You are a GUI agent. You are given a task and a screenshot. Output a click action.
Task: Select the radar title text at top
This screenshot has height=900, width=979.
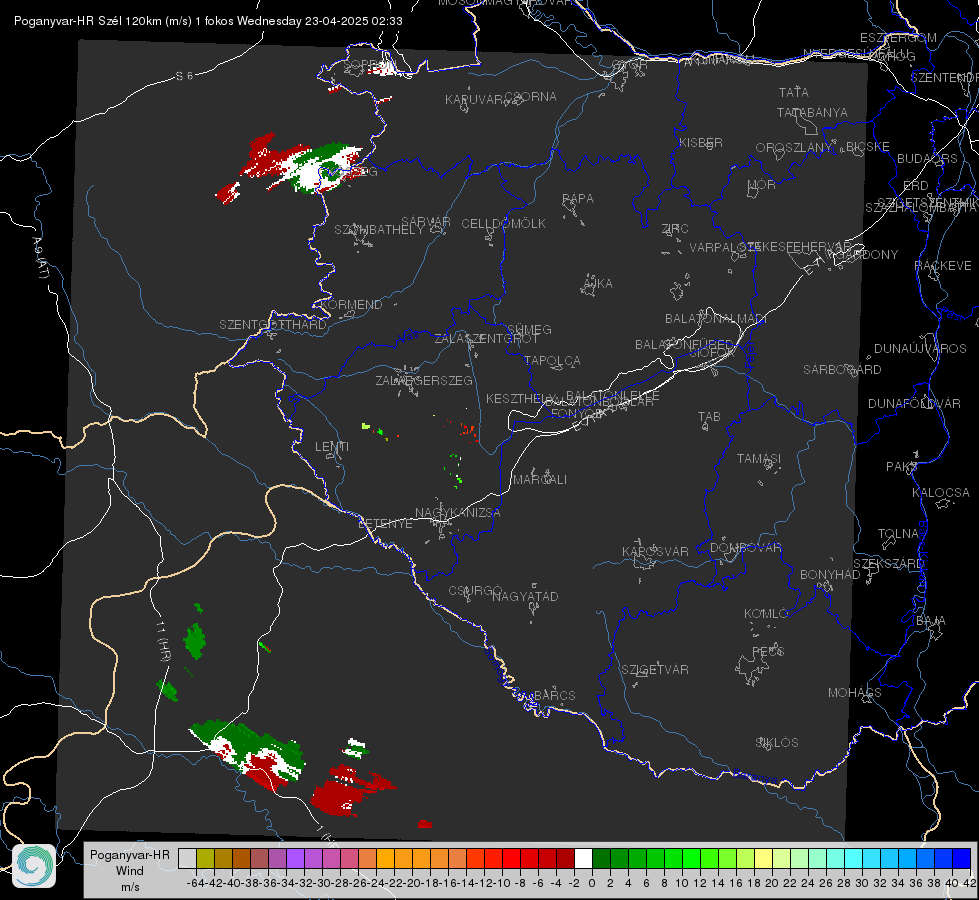(x=208, y=21)
